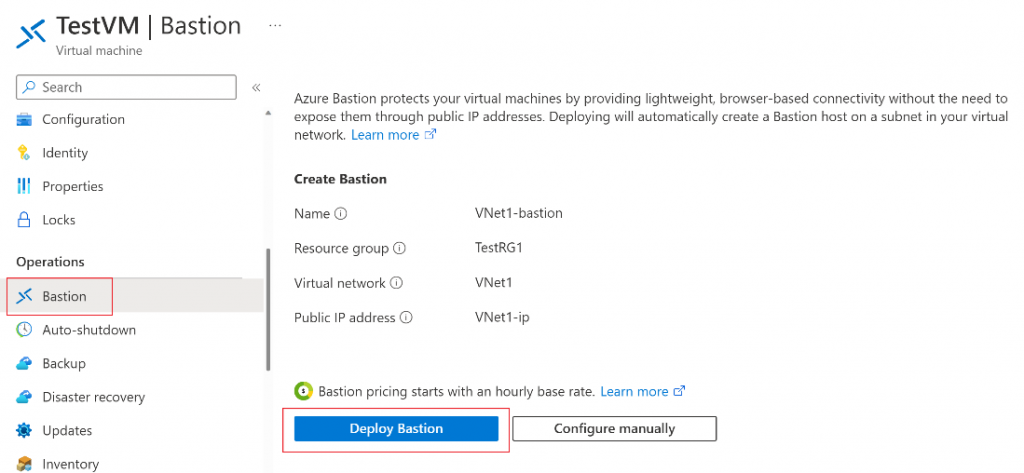Click the Identity key icon
The width and height of the screenshot is (1024, 473).
(x=24, y=153)
